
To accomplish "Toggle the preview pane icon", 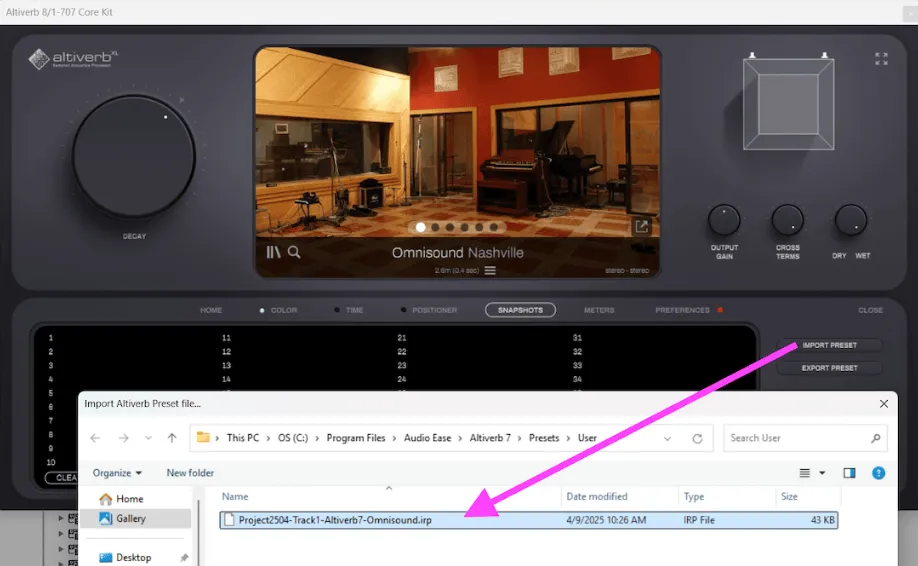I will (x=849, y=473).
